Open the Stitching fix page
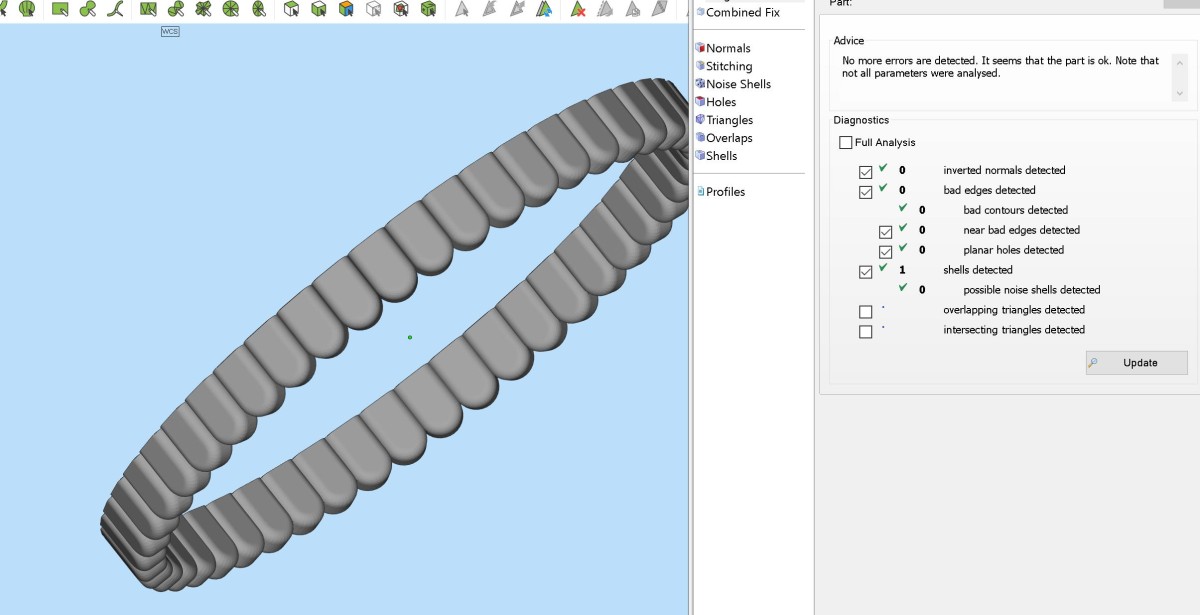The width and height of the screenshot is (1200, 615). (x=728, y=66)
